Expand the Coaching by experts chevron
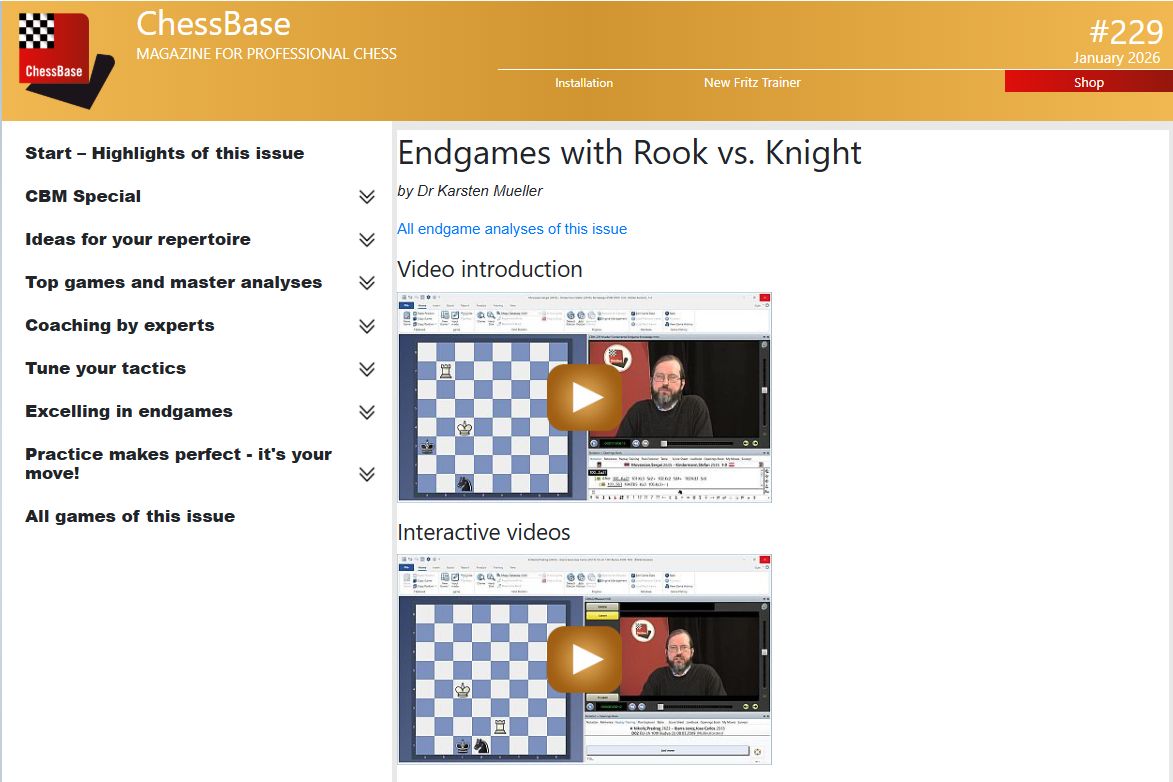This screenshot has height=782, width=1173. pos(367,326)
